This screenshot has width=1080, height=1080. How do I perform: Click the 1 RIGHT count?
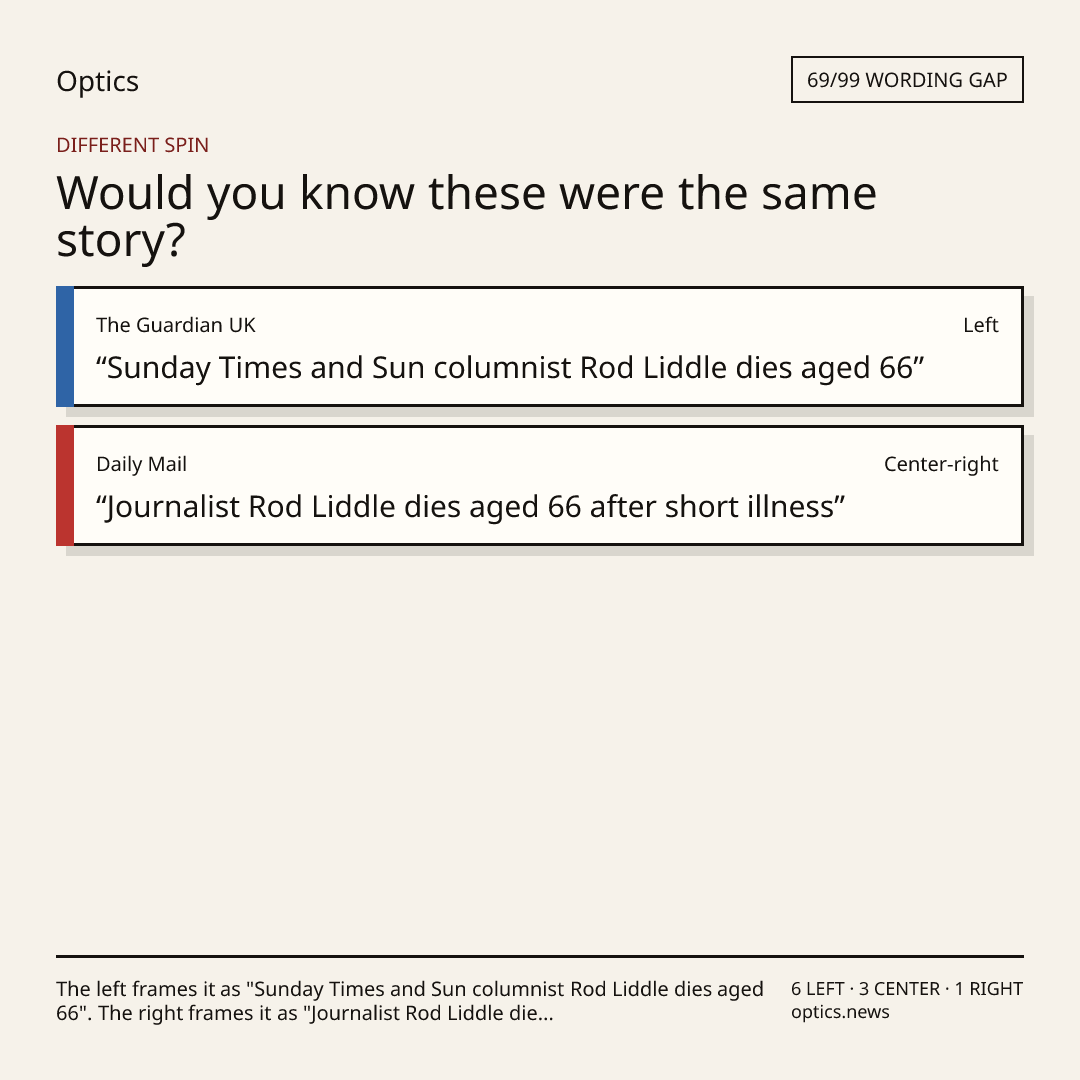pos(988,989)
